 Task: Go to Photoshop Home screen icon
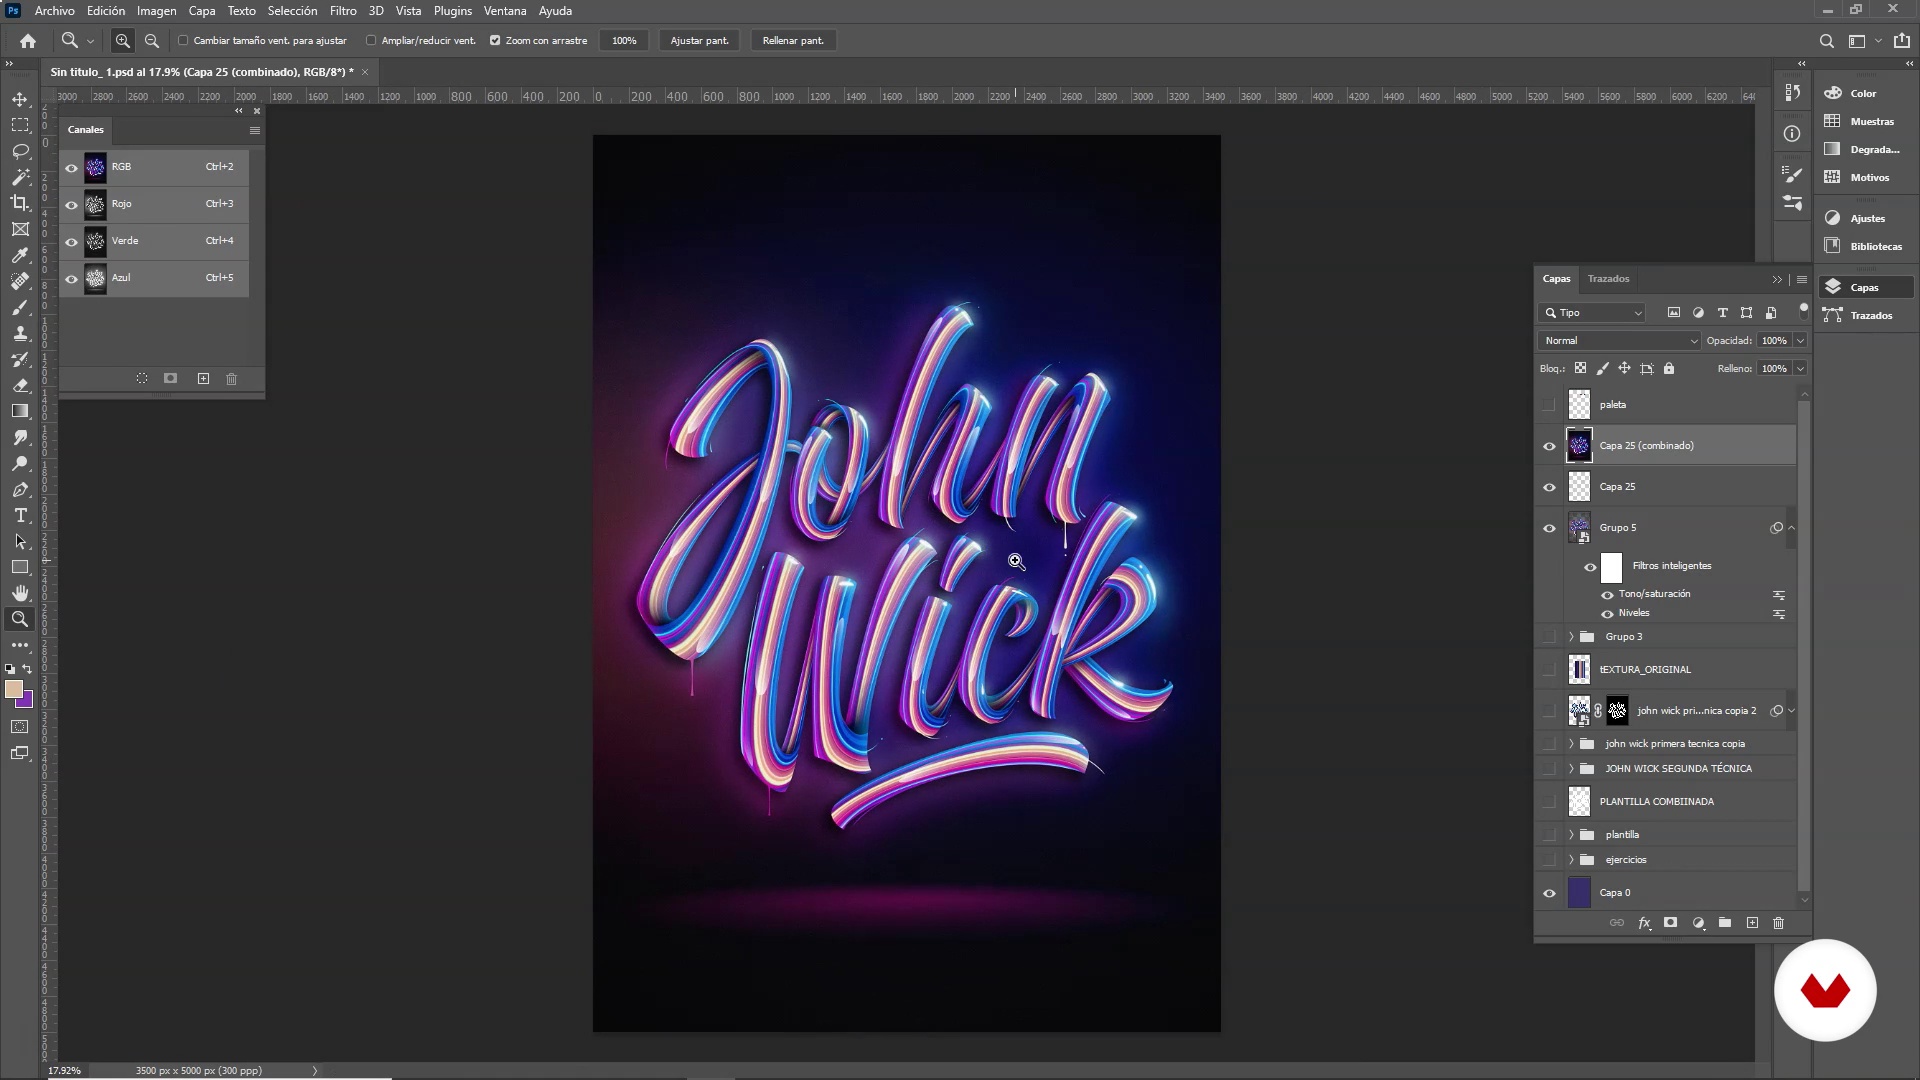[x=28, y=41]
